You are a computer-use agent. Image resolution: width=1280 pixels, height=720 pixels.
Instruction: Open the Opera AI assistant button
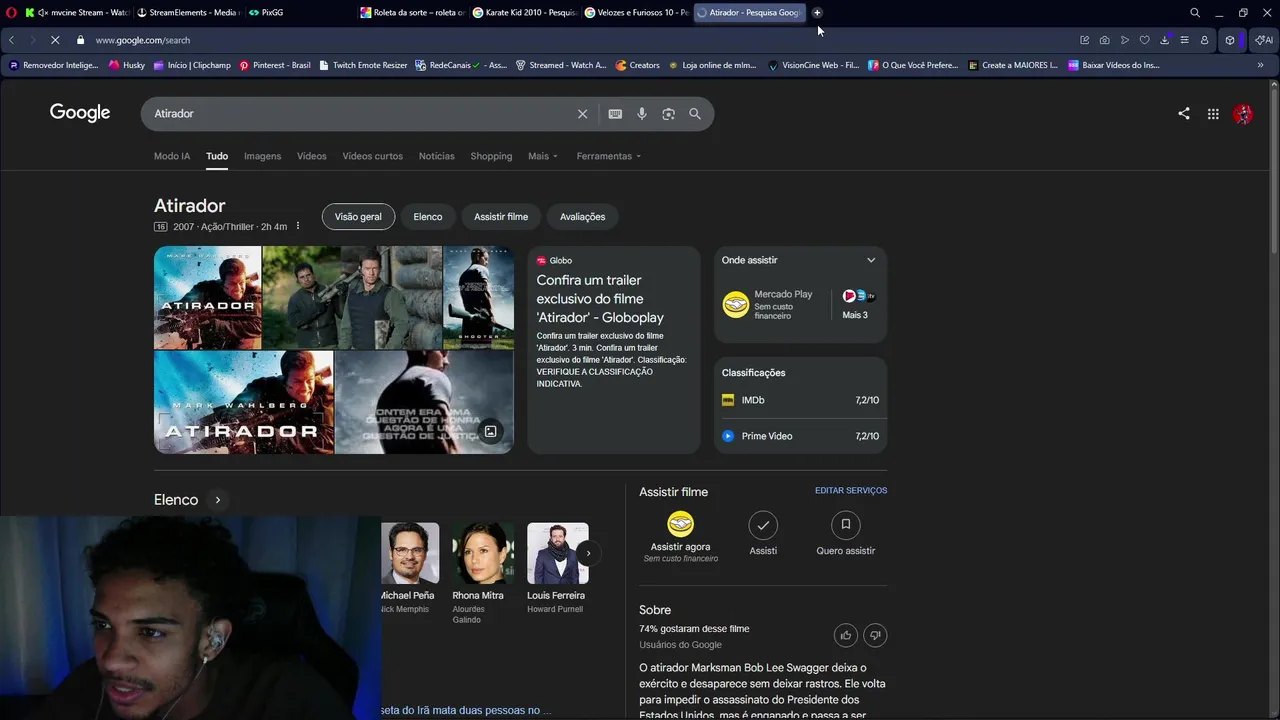pyautogui.click(x=1264, y=40)
